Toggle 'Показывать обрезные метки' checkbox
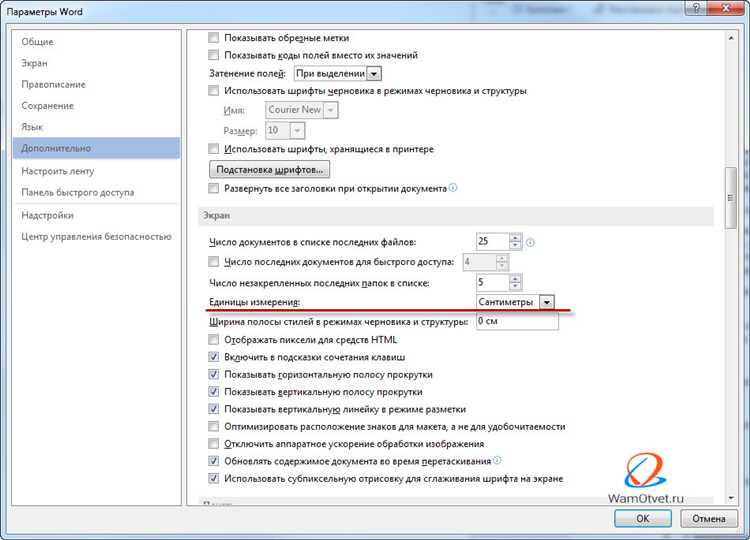 (213, 37)
